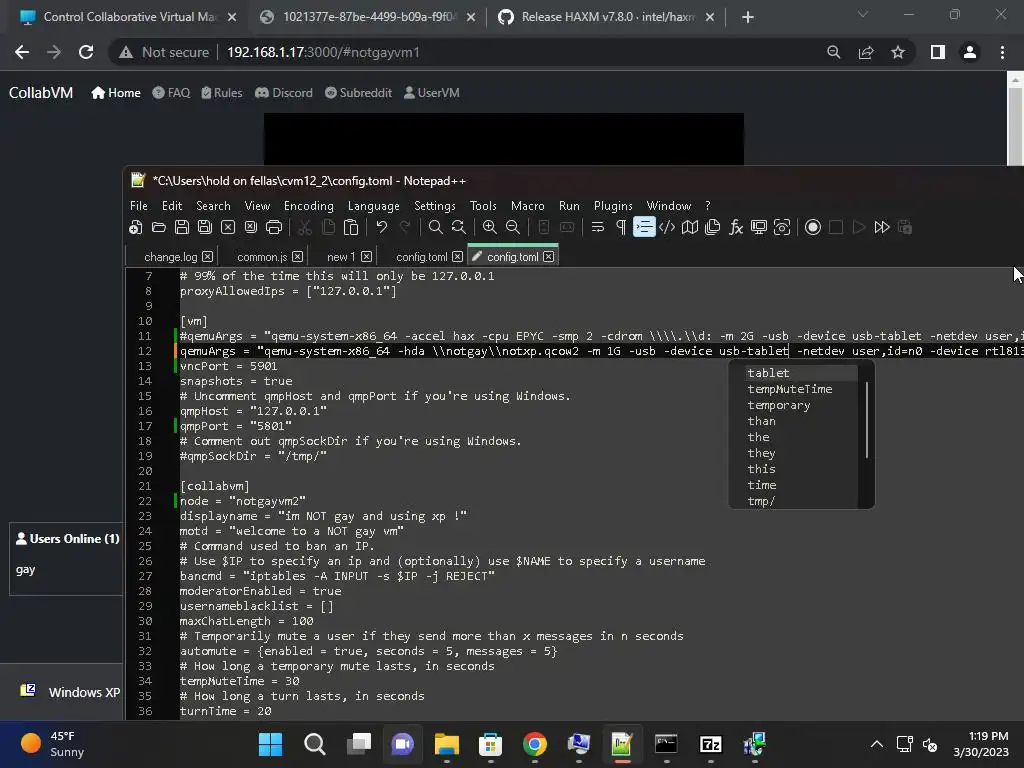Open the Subreddit link
Image resolution: width=1024 pixels, height=768 pixels.
point(359,93)
